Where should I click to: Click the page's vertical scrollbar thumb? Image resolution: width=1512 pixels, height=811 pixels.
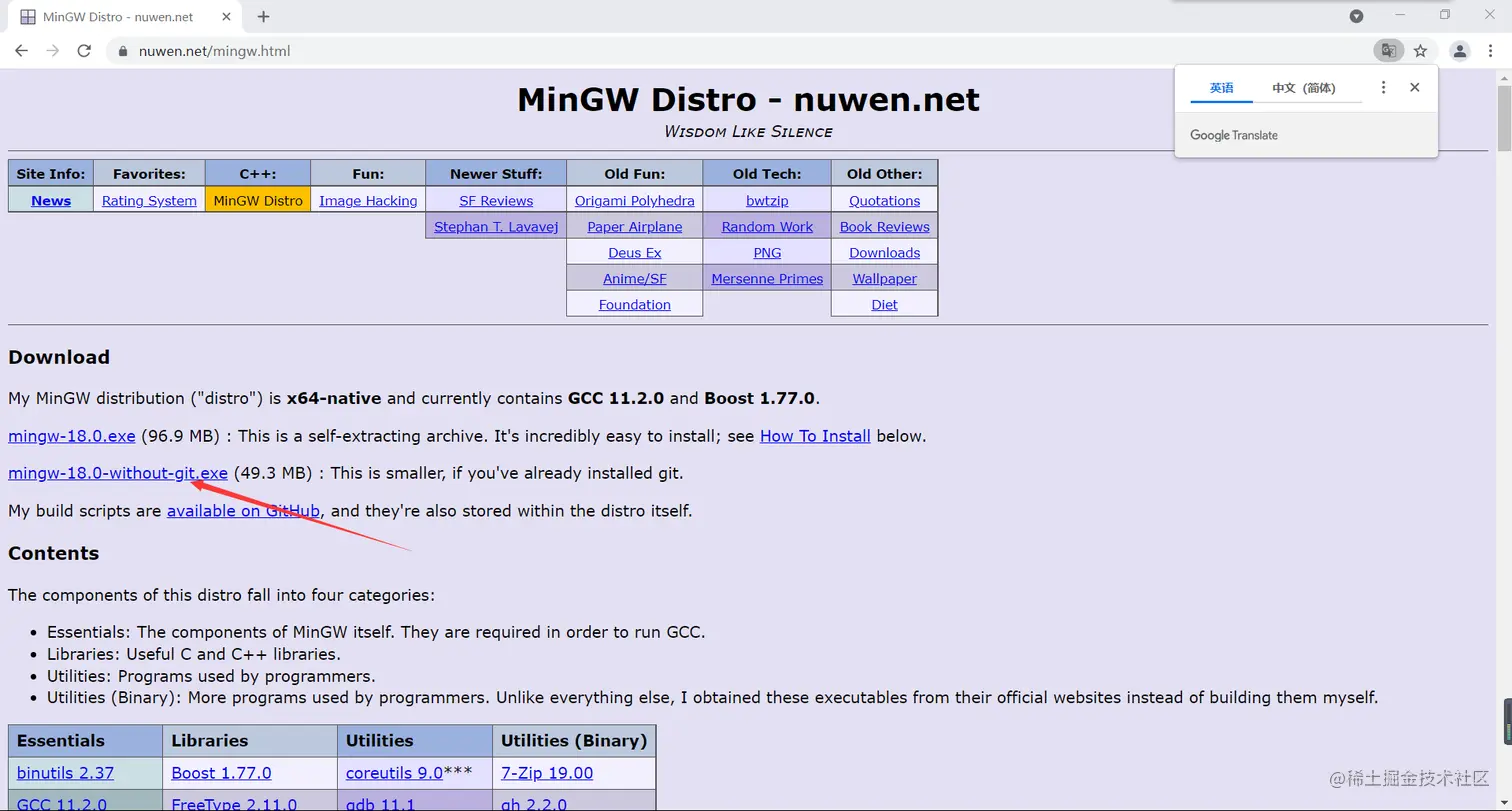click(x=1504, y=120)
